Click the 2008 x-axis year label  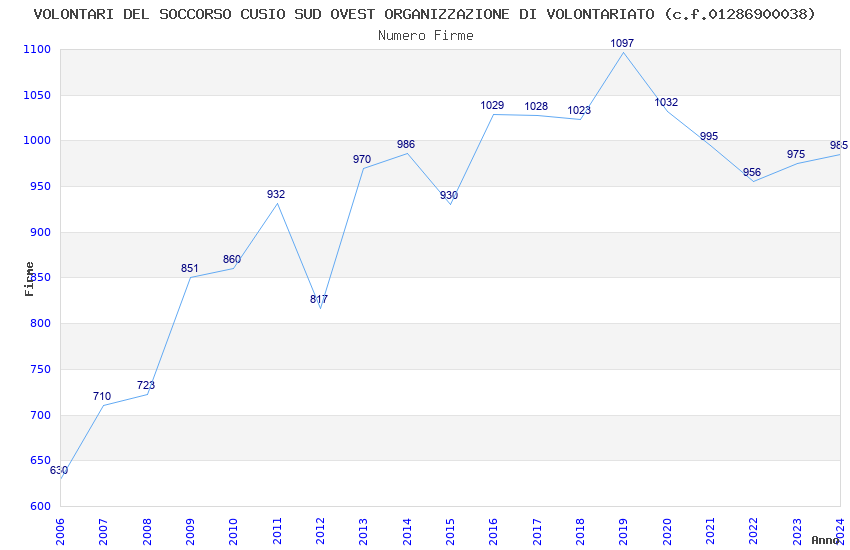(146, 532)
